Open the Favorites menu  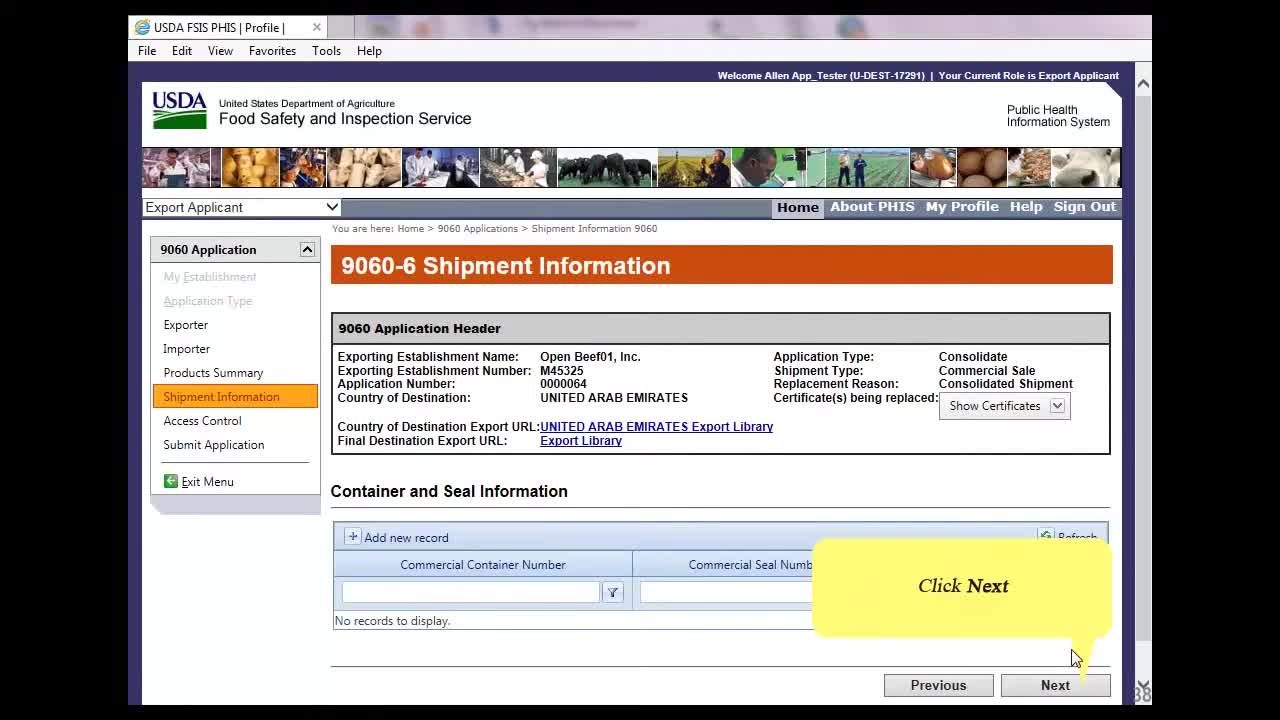(272, 50)
